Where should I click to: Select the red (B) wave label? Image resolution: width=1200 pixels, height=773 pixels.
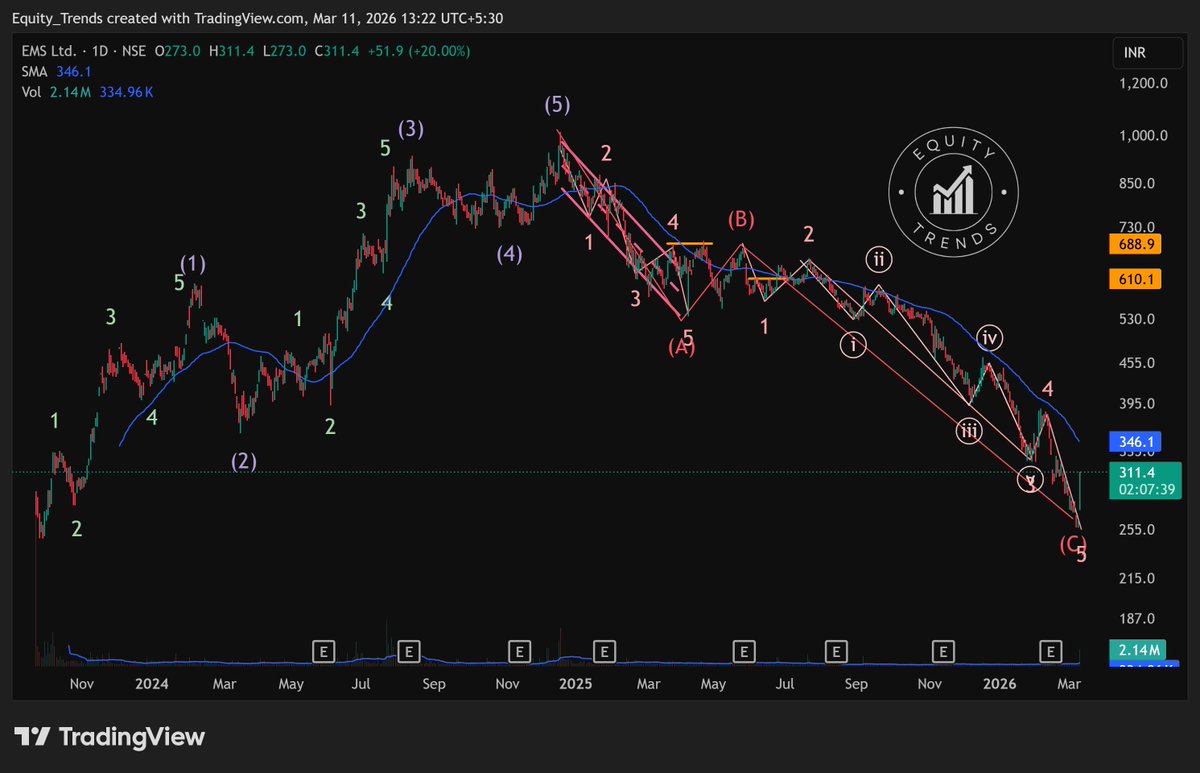(741, 219)
